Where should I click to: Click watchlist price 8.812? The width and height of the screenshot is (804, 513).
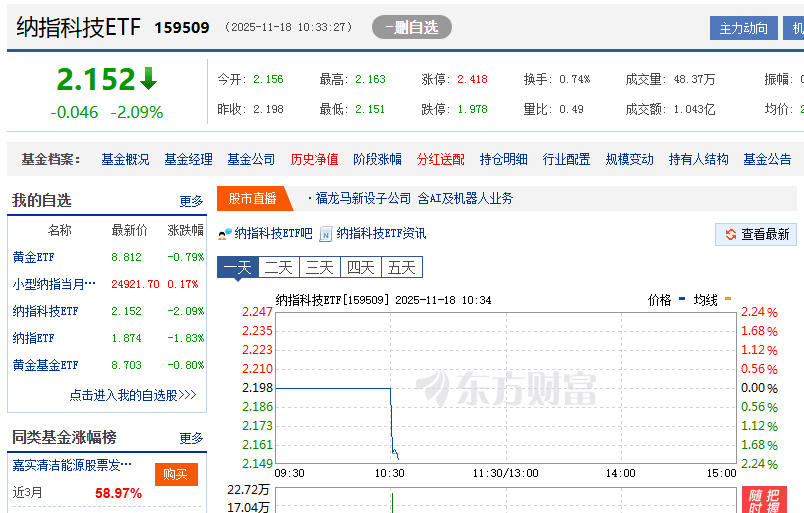click(x=126, y=257)
